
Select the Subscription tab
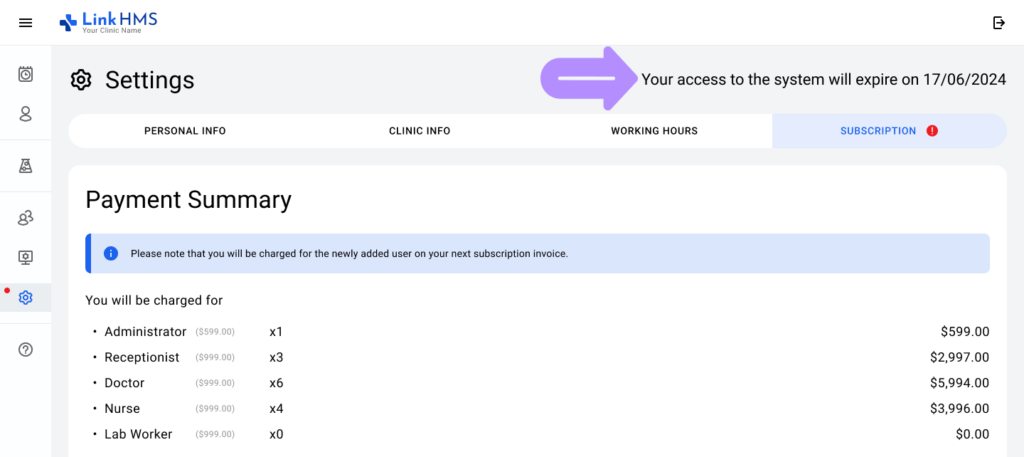click(x=889, y=131)
